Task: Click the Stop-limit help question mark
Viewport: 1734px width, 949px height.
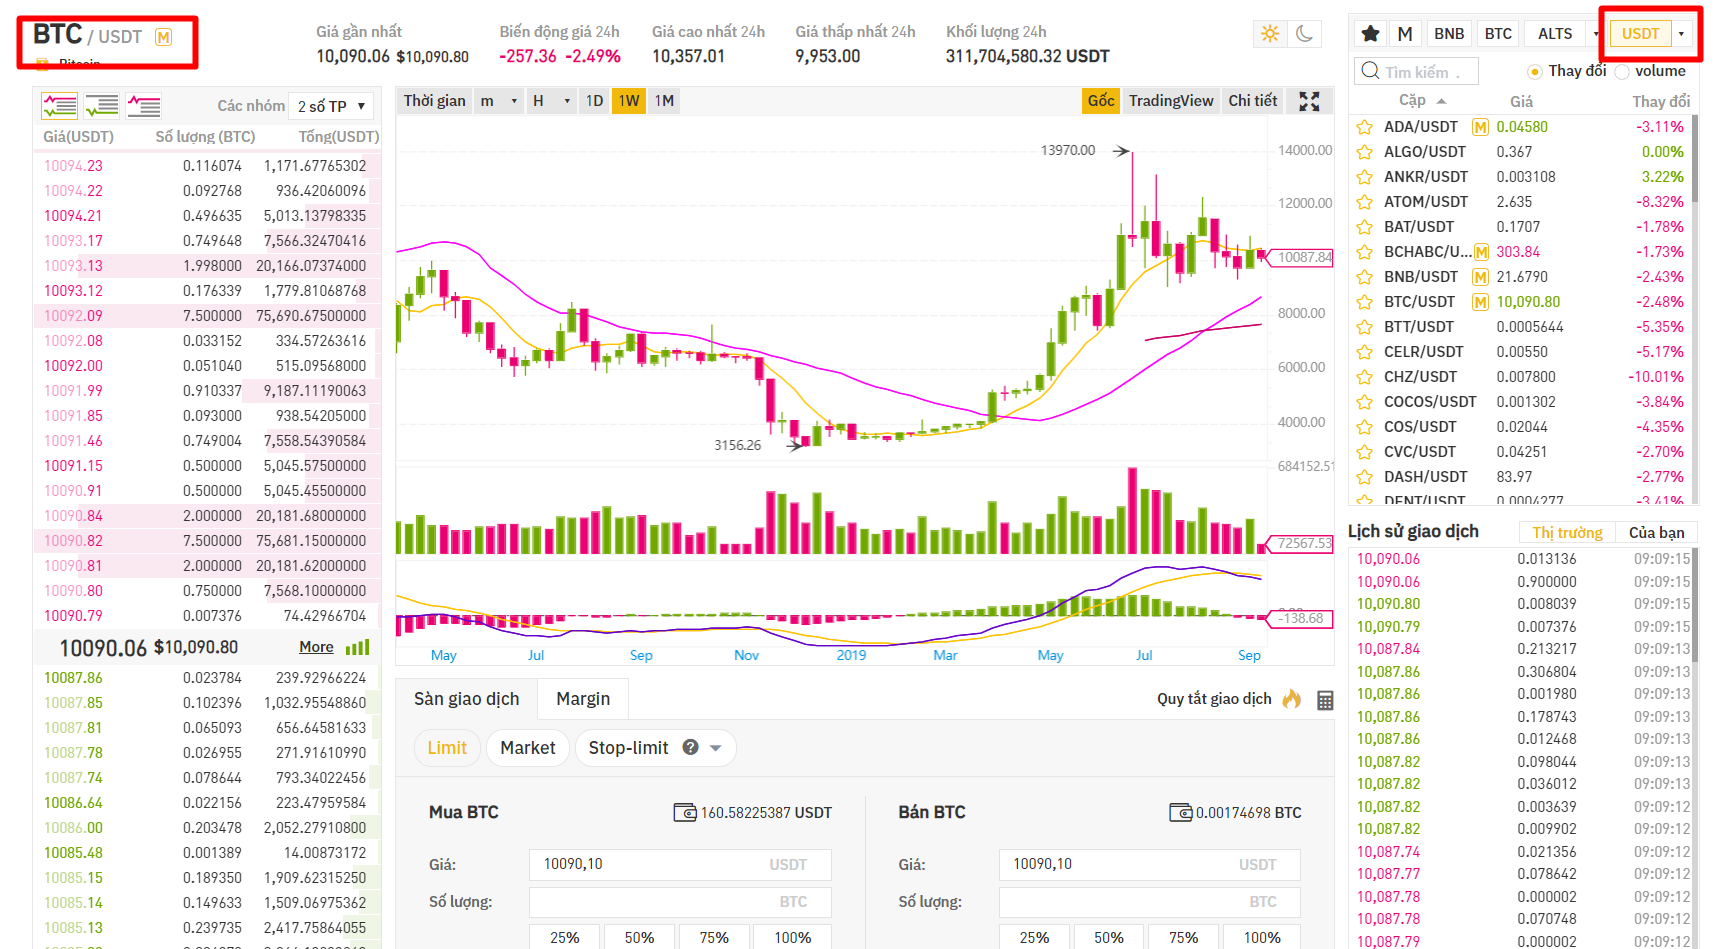Action: click(690, 747)
